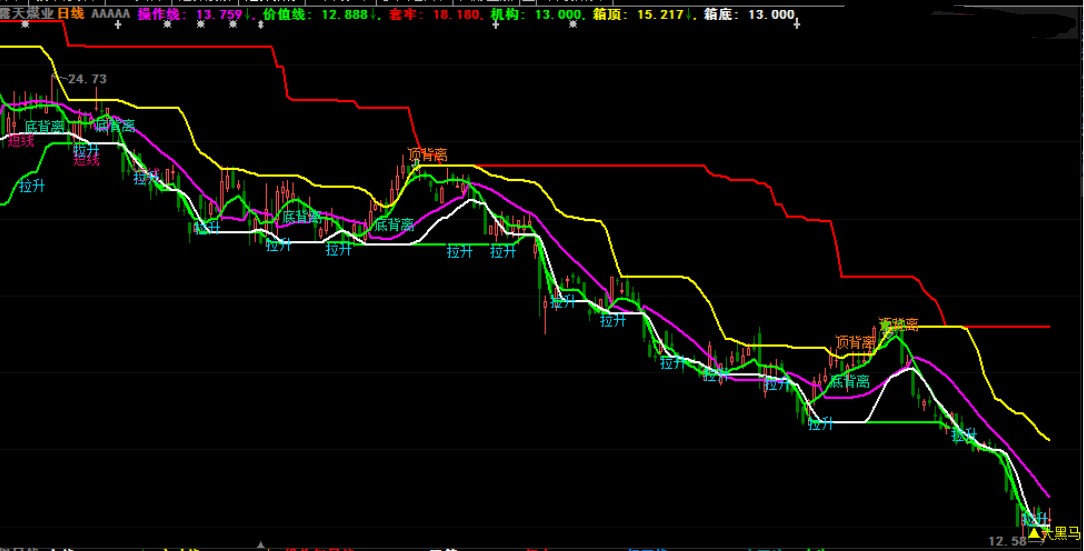
Task: Click the AAAAA rating indicator in header
Action: point(110,15)
